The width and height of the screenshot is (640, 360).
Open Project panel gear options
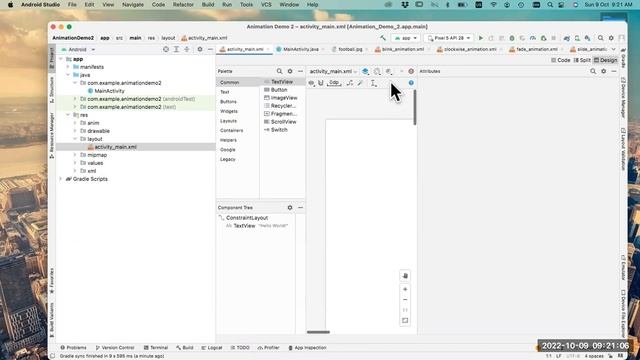pyautogui.click(x=200, y=49)
